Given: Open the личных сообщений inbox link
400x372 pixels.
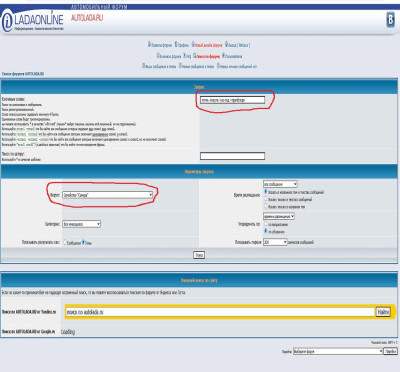Looking at the screenshot, I should click(238, 66).
